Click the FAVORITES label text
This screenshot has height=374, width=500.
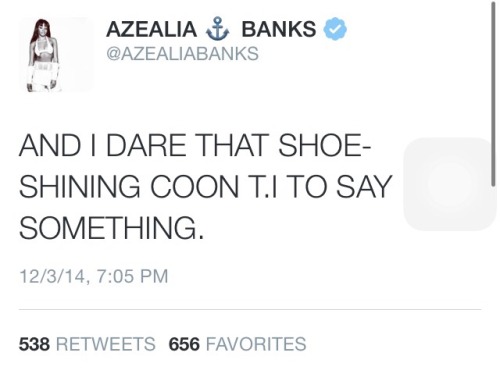(256, 344)
